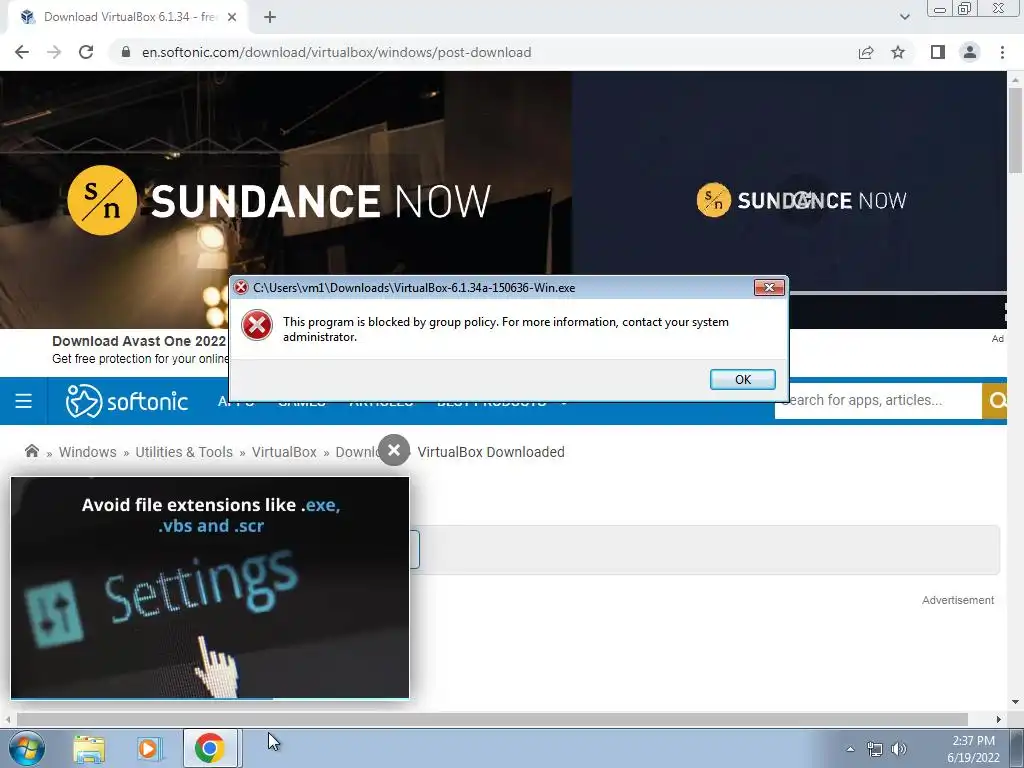
Task: Close the floating video popup
Action: (x=394, y=450)
